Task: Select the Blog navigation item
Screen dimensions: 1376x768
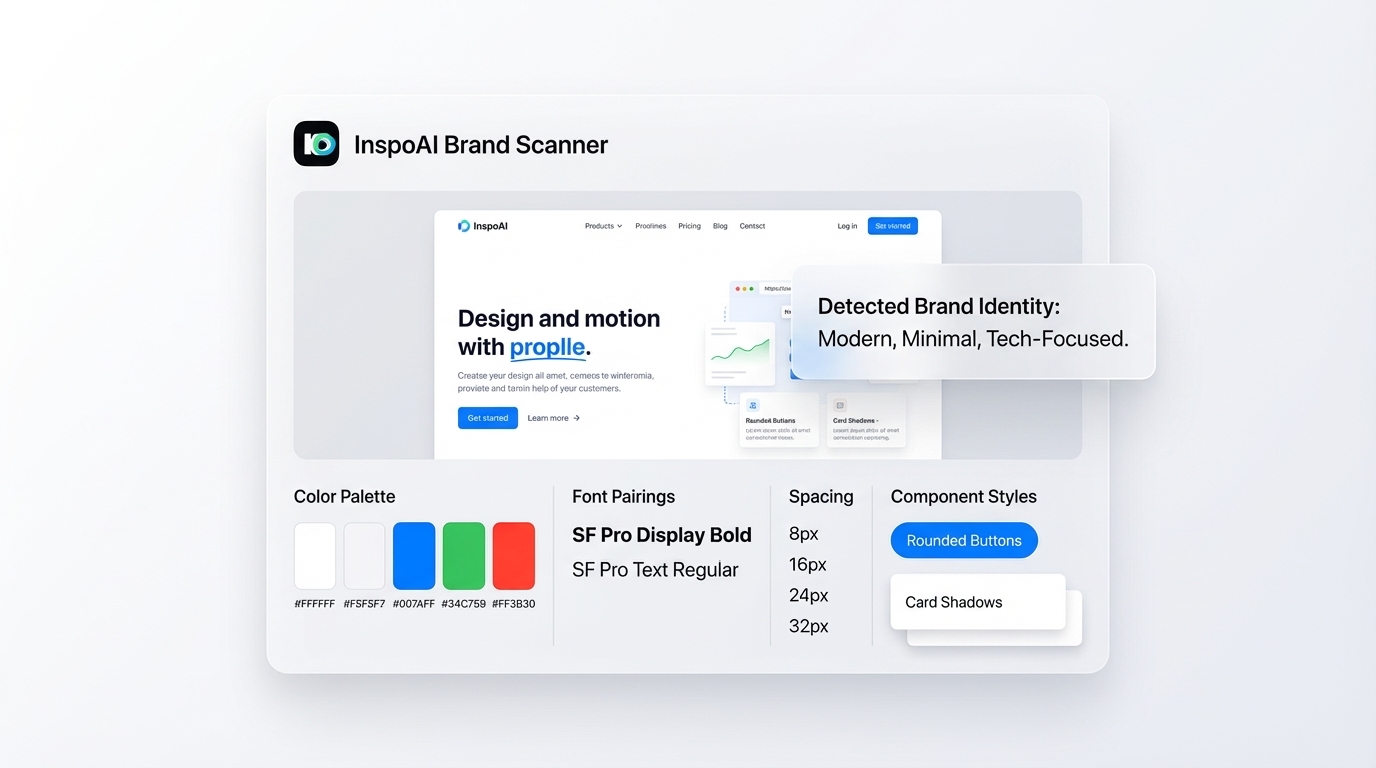Action: 720,226
